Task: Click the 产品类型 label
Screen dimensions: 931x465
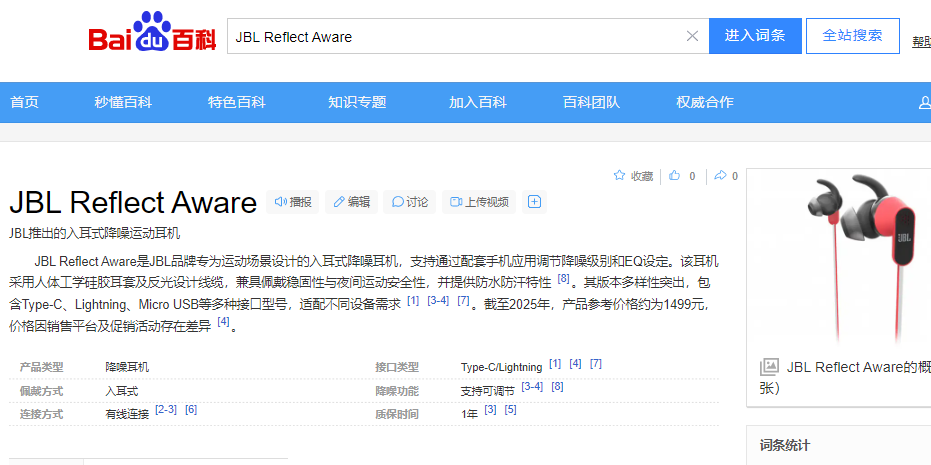Action: tap(42, 367)
